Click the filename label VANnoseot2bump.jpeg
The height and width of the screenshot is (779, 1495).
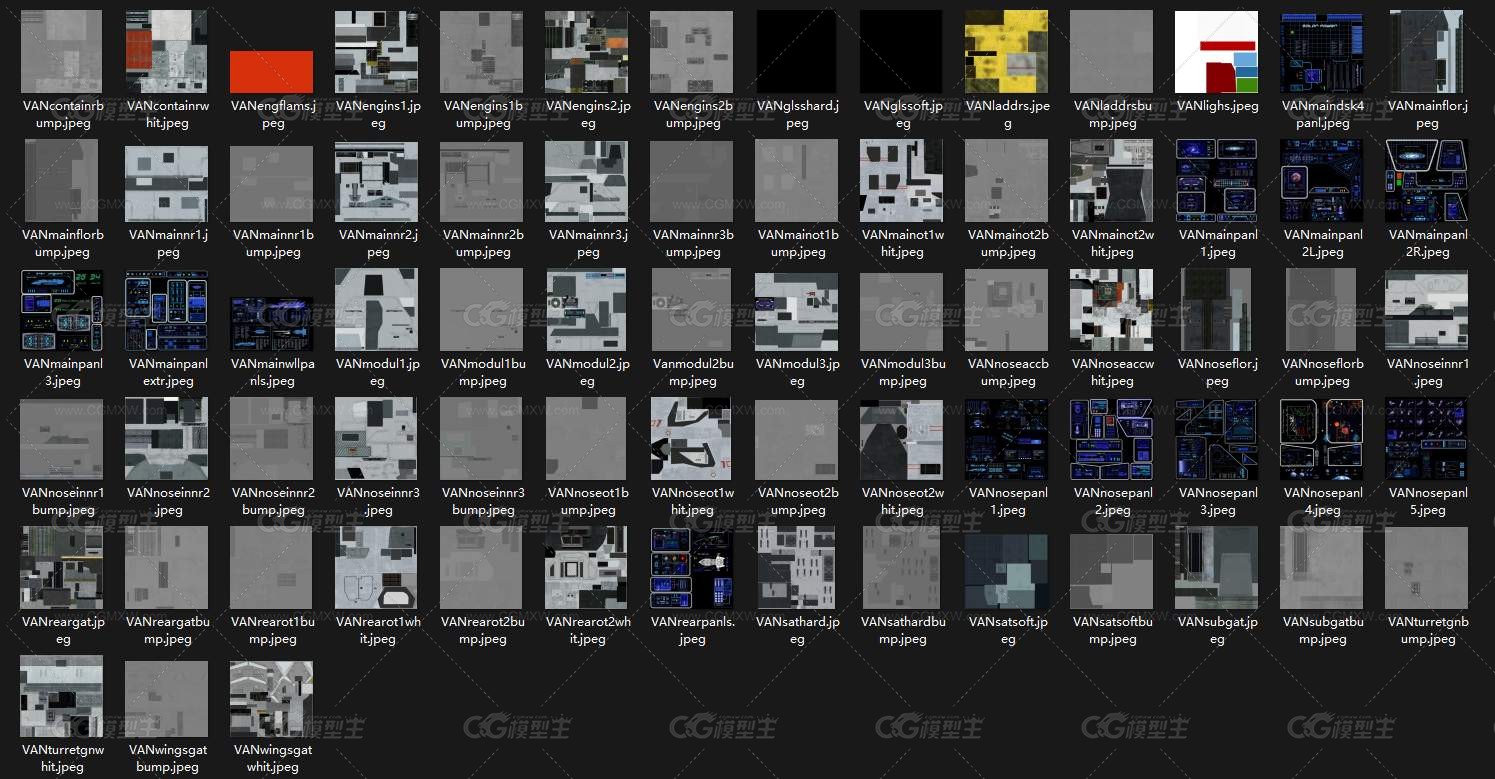pos(797,501)
